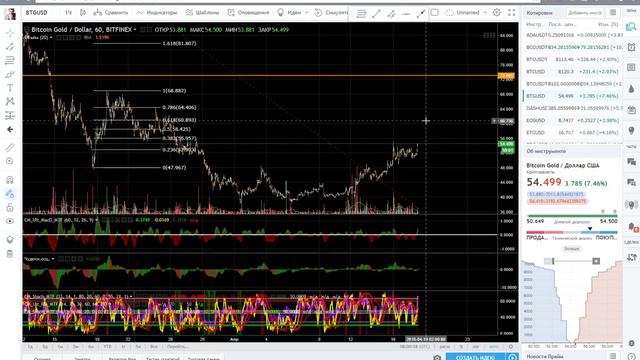
Task: Toggle the авто auto scale
Action: tap(493, 347)
